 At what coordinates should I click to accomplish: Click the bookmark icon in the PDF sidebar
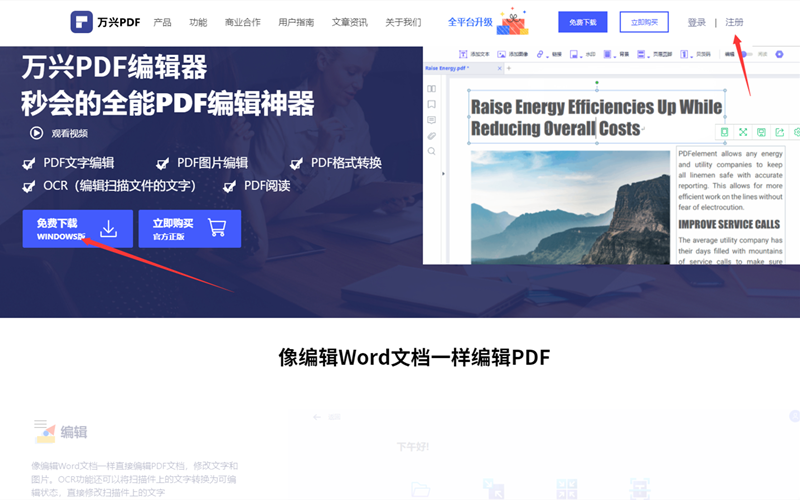(432, 104)
